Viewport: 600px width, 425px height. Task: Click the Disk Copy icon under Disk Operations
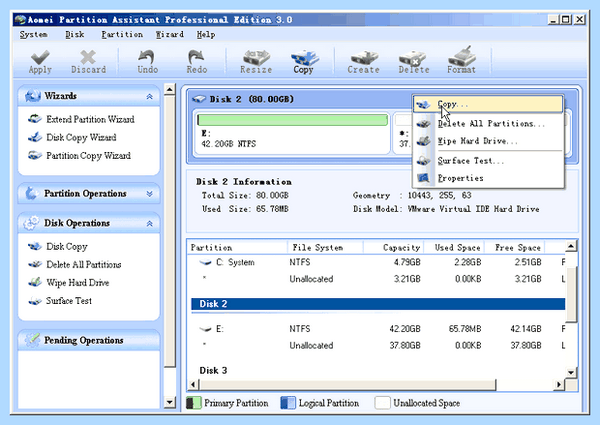click(35, 246)
